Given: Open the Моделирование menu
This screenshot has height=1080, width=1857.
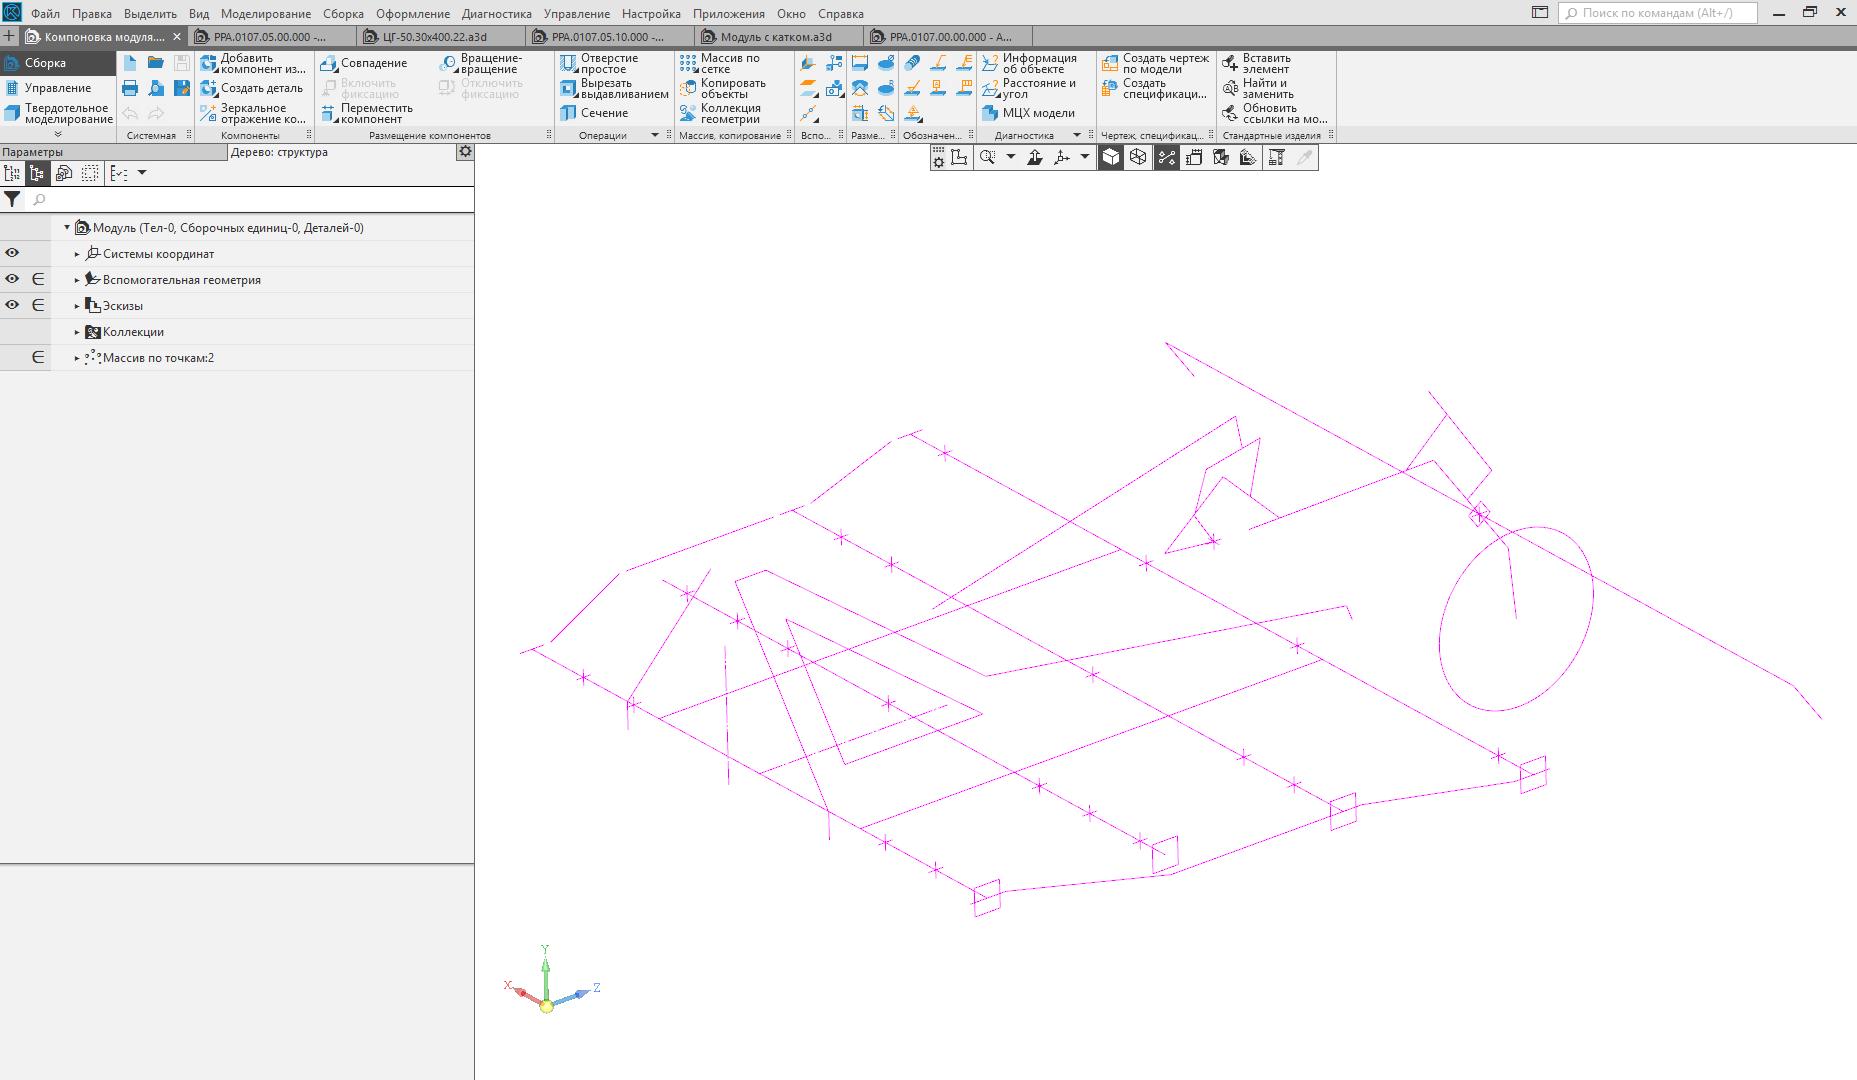Looking at the screenshot, I should pos(265,14).
